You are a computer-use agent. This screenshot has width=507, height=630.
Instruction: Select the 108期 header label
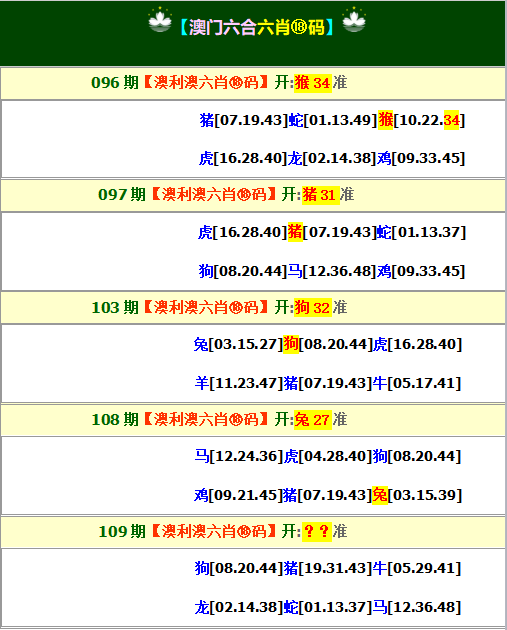[114, 419]
